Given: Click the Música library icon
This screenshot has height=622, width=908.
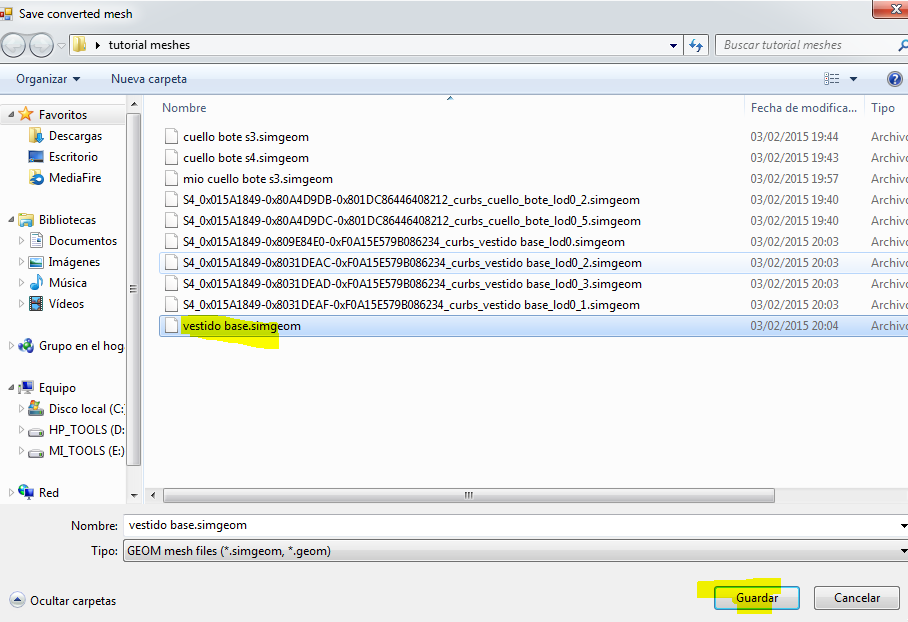Looking at the screenshot, I should [x=37, y=283].
